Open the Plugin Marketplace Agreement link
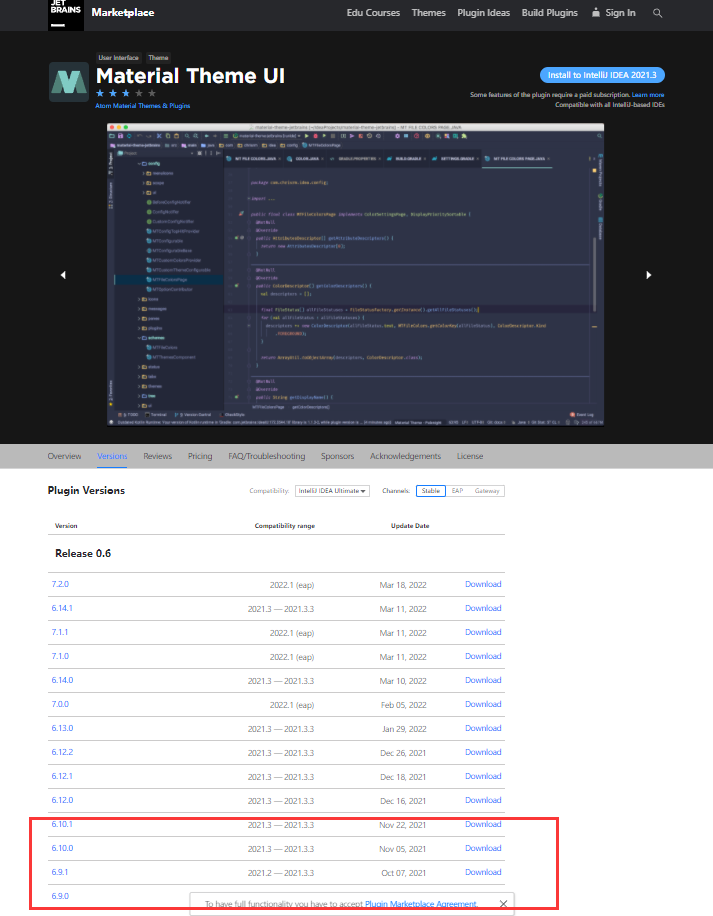Viewport: 713px width, 916px height. pos(421,904)
